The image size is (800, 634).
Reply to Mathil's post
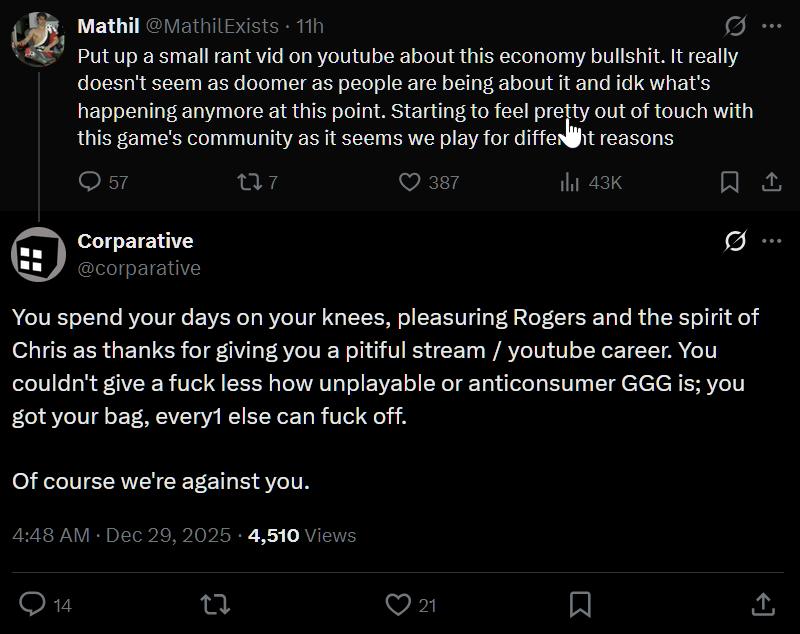click(90, 182)
